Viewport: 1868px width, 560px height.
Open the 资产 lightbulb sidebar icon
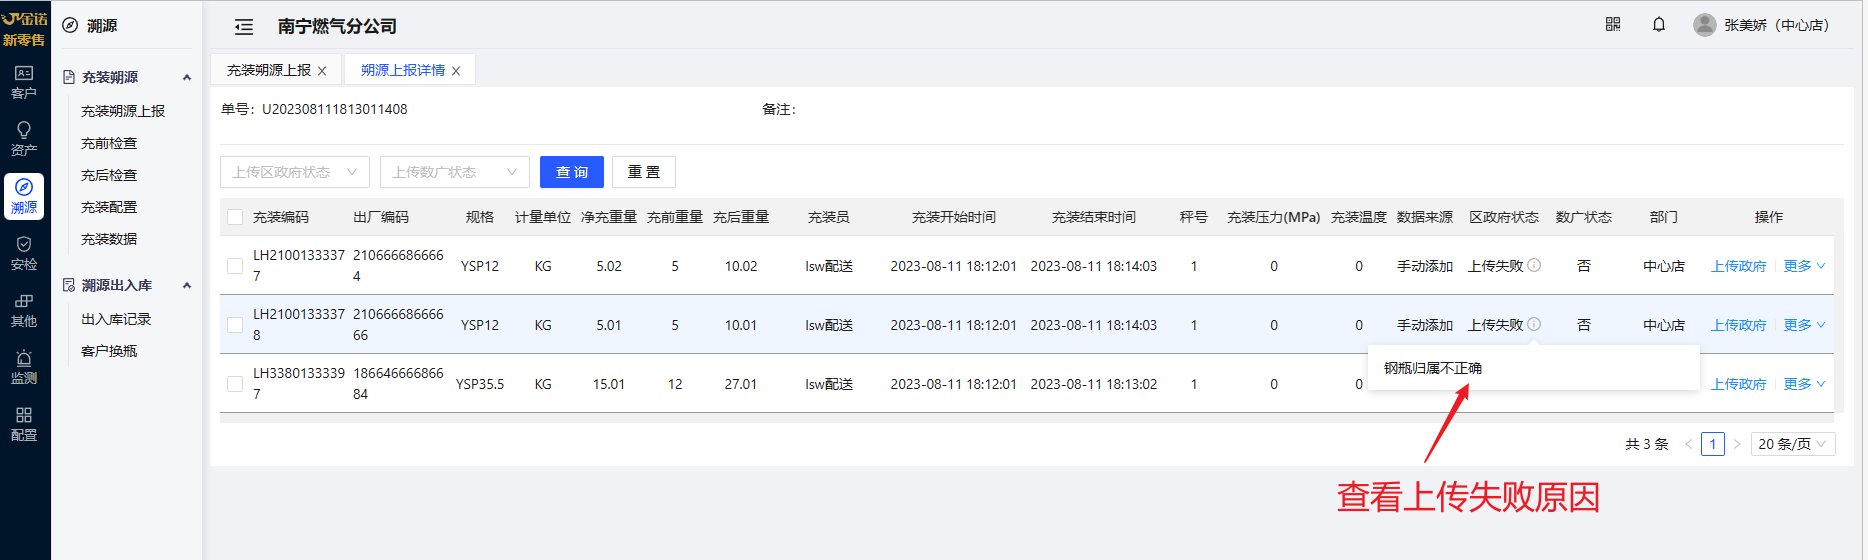24,138
